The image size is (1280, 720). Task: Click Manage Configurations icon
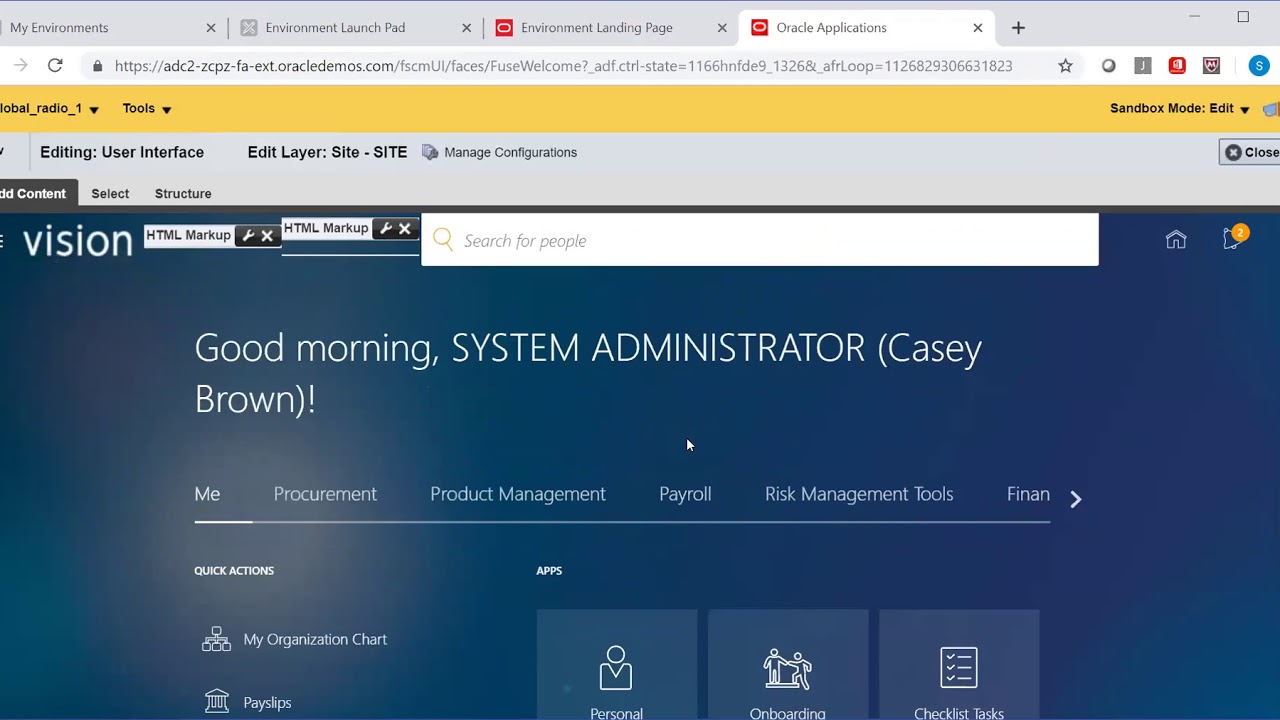[430, 152]
